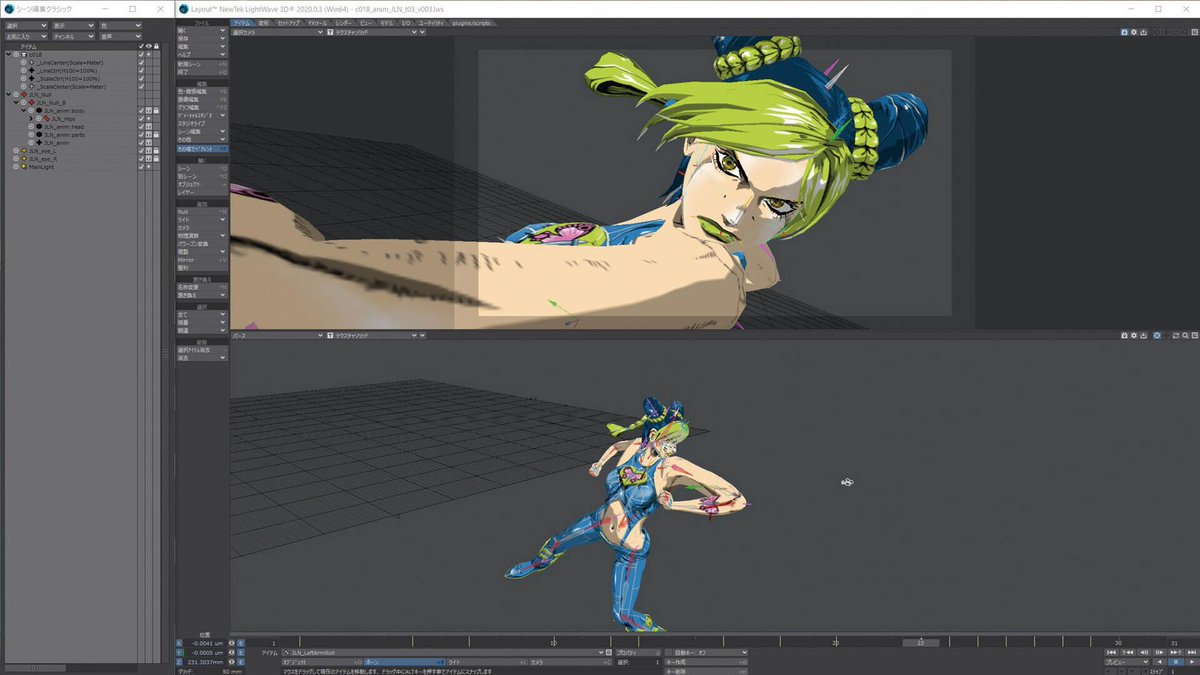Viewport: 1200px width, 675px height.
Task: Click the highlighted その場でペアレント button
Action: click(x=202, y=149)
